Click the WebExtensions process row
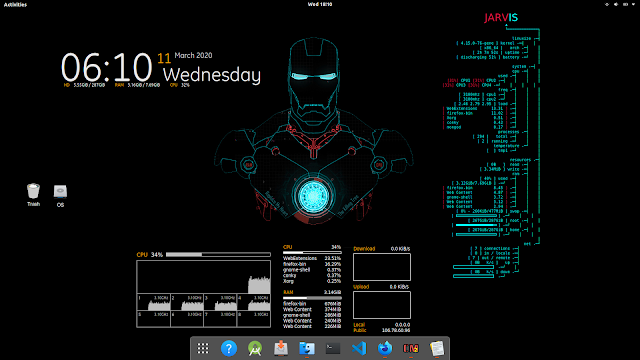Screen dimensions: 640x360 coord(312,258)
